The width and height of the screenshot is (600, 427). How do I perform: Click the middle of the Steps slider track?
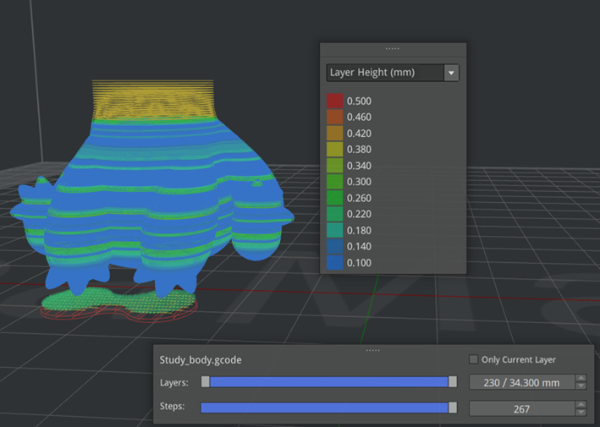[327, 408]
